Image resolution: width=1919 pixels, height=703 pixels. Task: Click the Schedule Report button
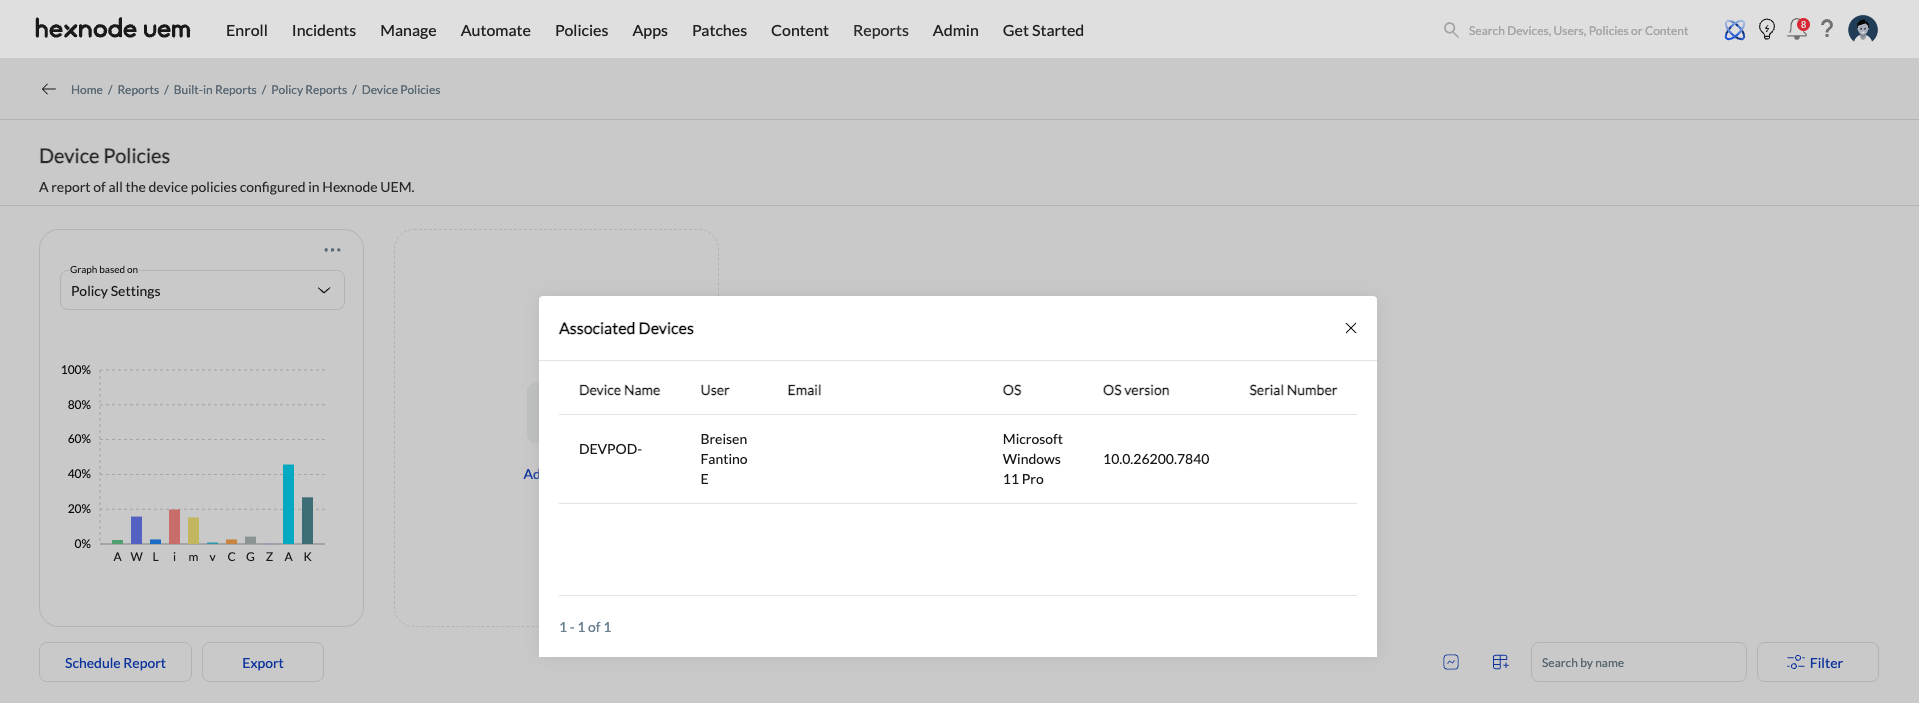[115, 663]
